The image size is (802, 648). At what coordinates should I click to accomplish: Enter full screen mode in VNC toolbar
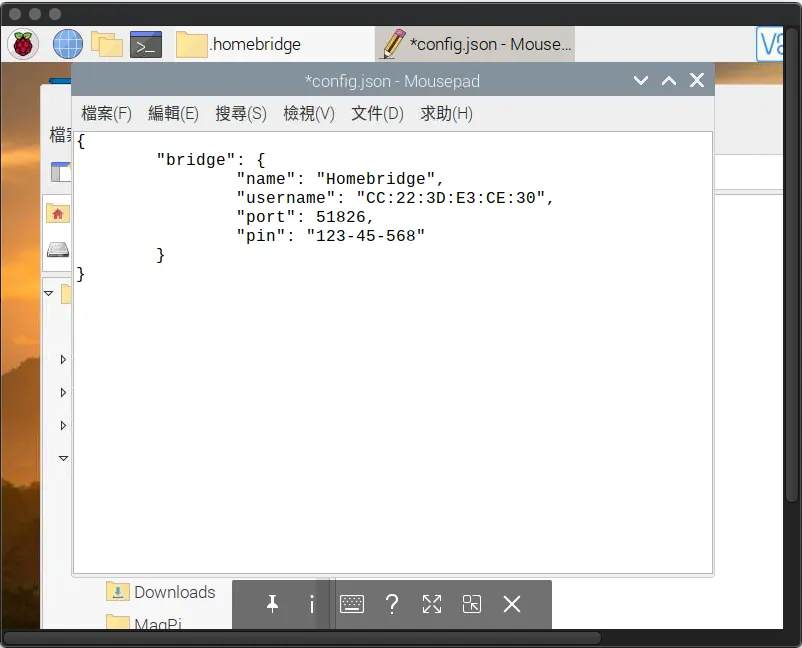432,604
